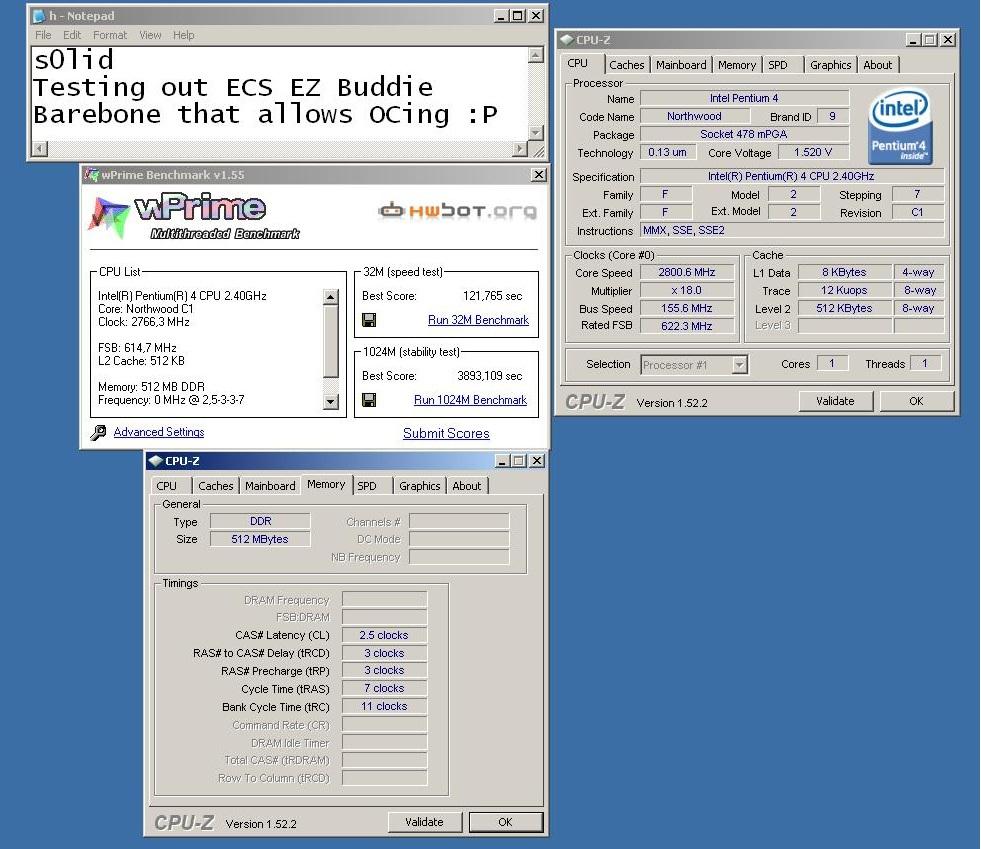Click floppy save icon under 32M Best Score
The image size is (981, 849).
369,320
